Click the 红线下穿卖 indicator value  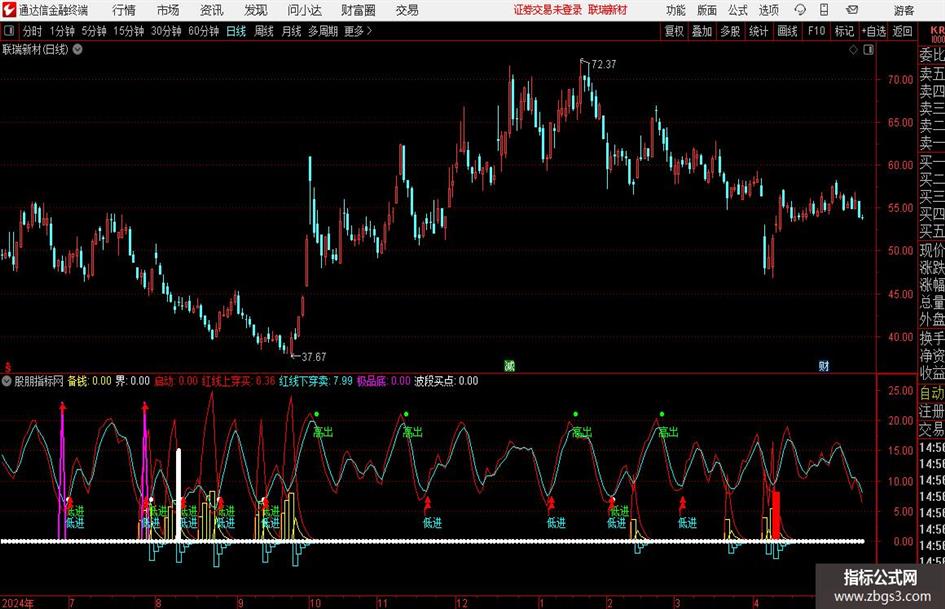click(x=316, y=381)
